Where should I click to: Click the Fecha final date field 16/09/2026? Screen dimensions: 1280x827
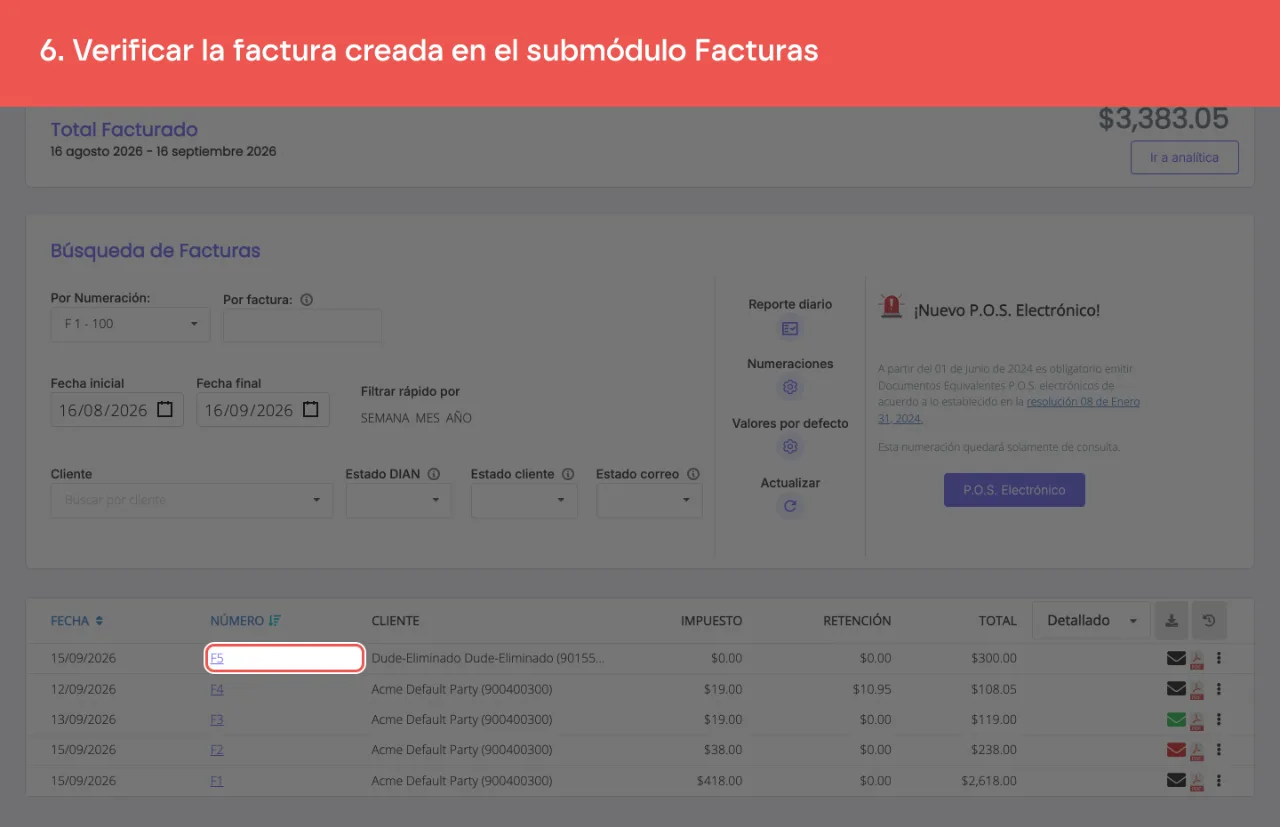[263, 410]
